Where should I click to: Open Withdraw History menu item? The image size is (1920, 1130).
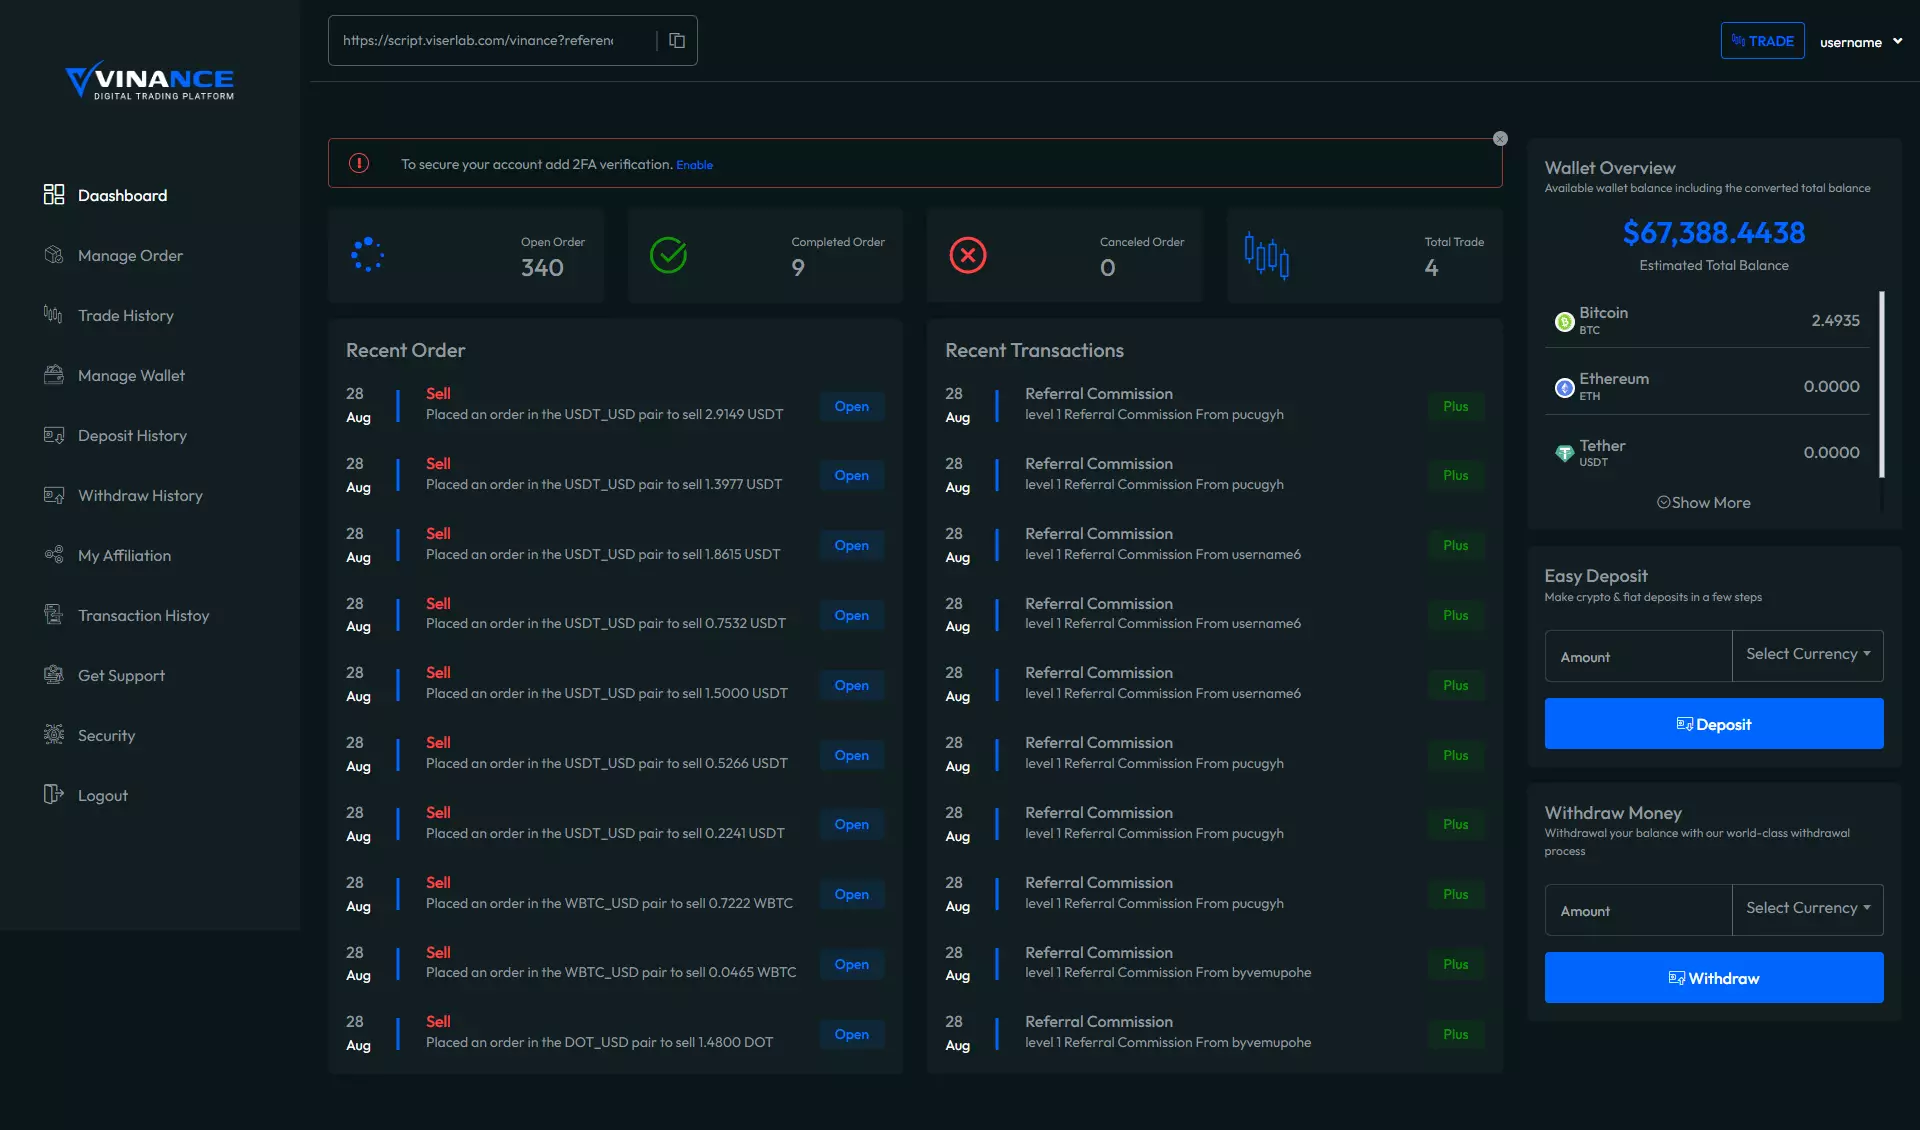coord(140,495)
